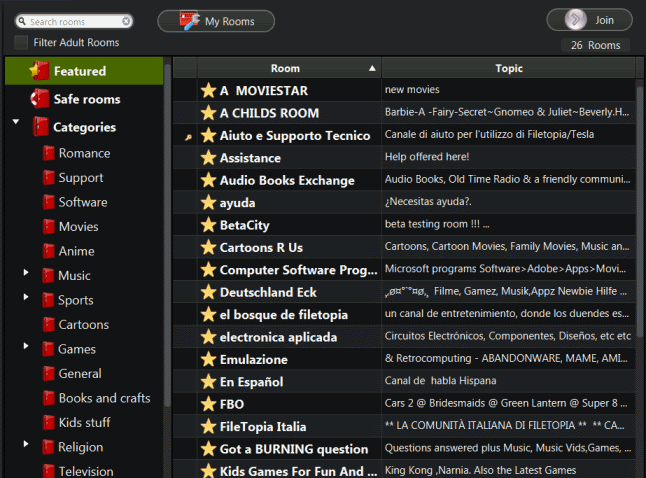Click the 26 Rooms counter

(595, 45)
